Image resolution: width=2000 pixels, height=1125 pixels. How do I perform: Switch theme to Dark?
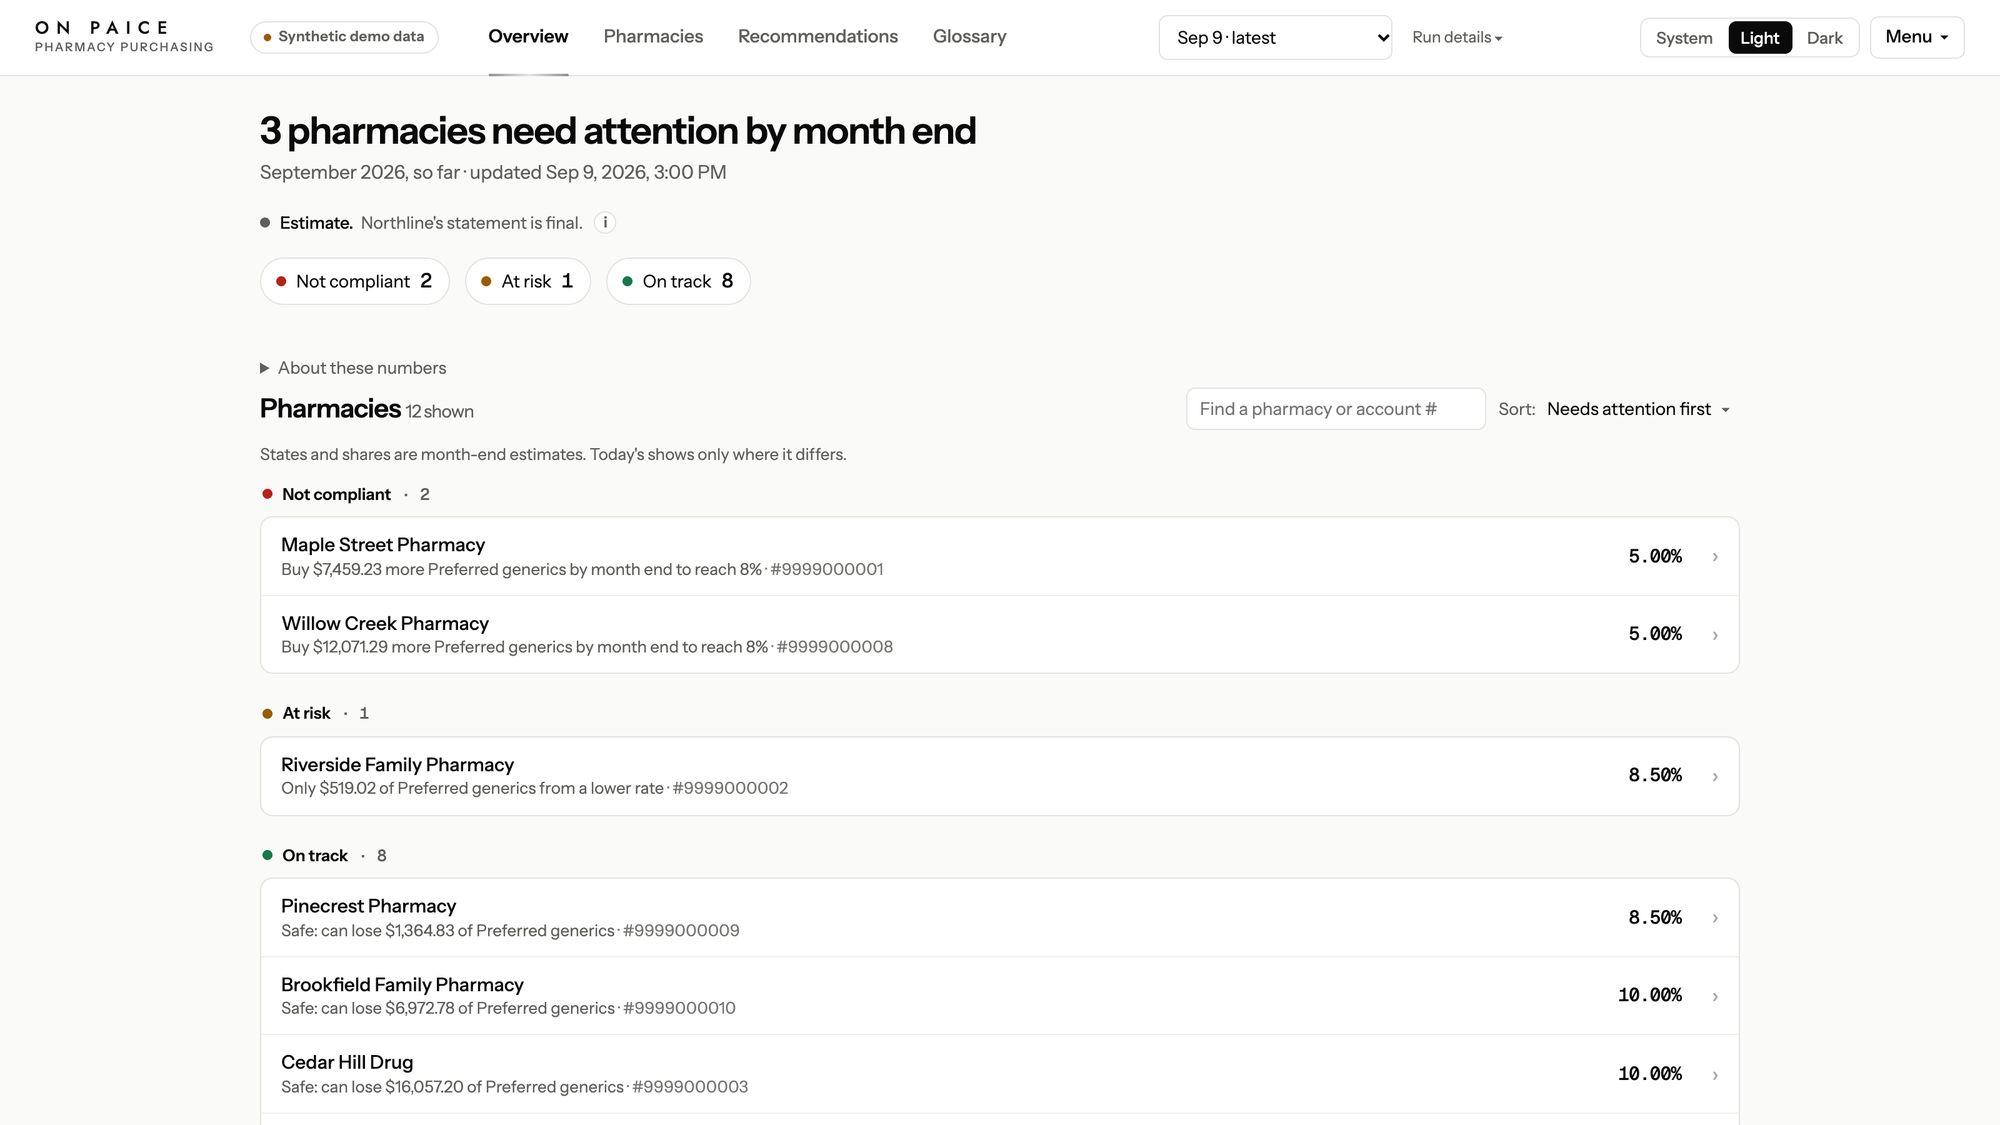1824,38
